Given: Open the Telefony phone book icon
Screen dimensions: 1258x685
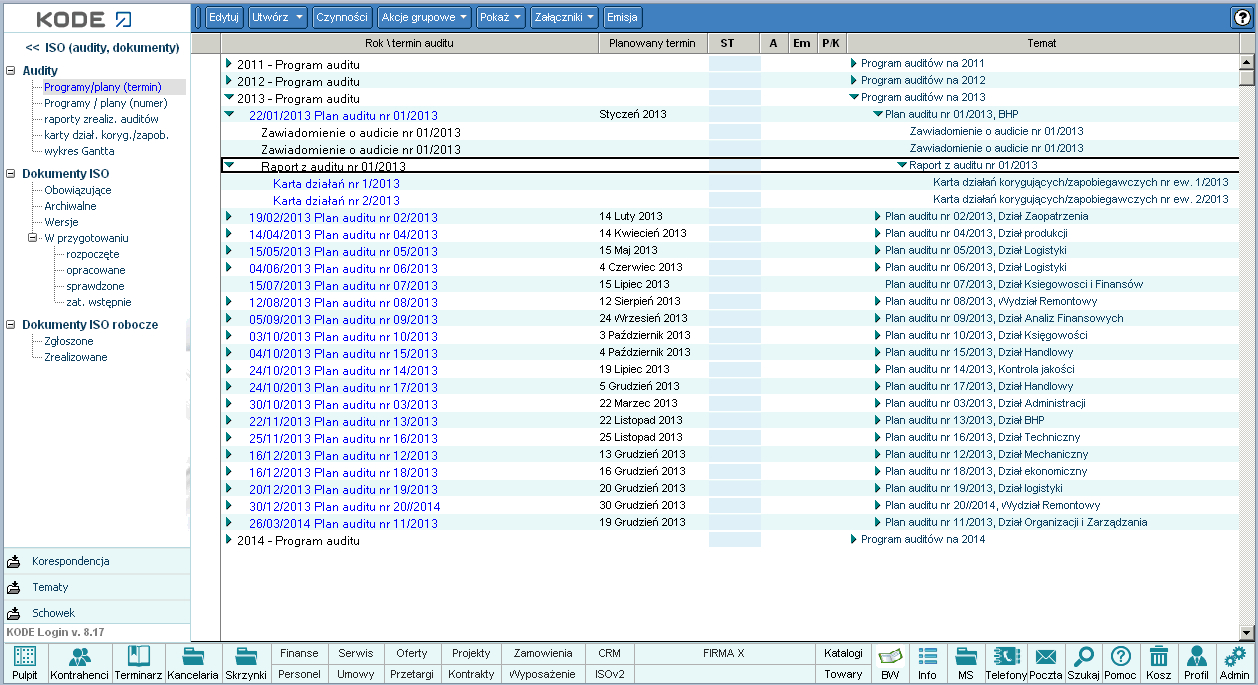Looking at the screenshot, I should pos(1006,663).
